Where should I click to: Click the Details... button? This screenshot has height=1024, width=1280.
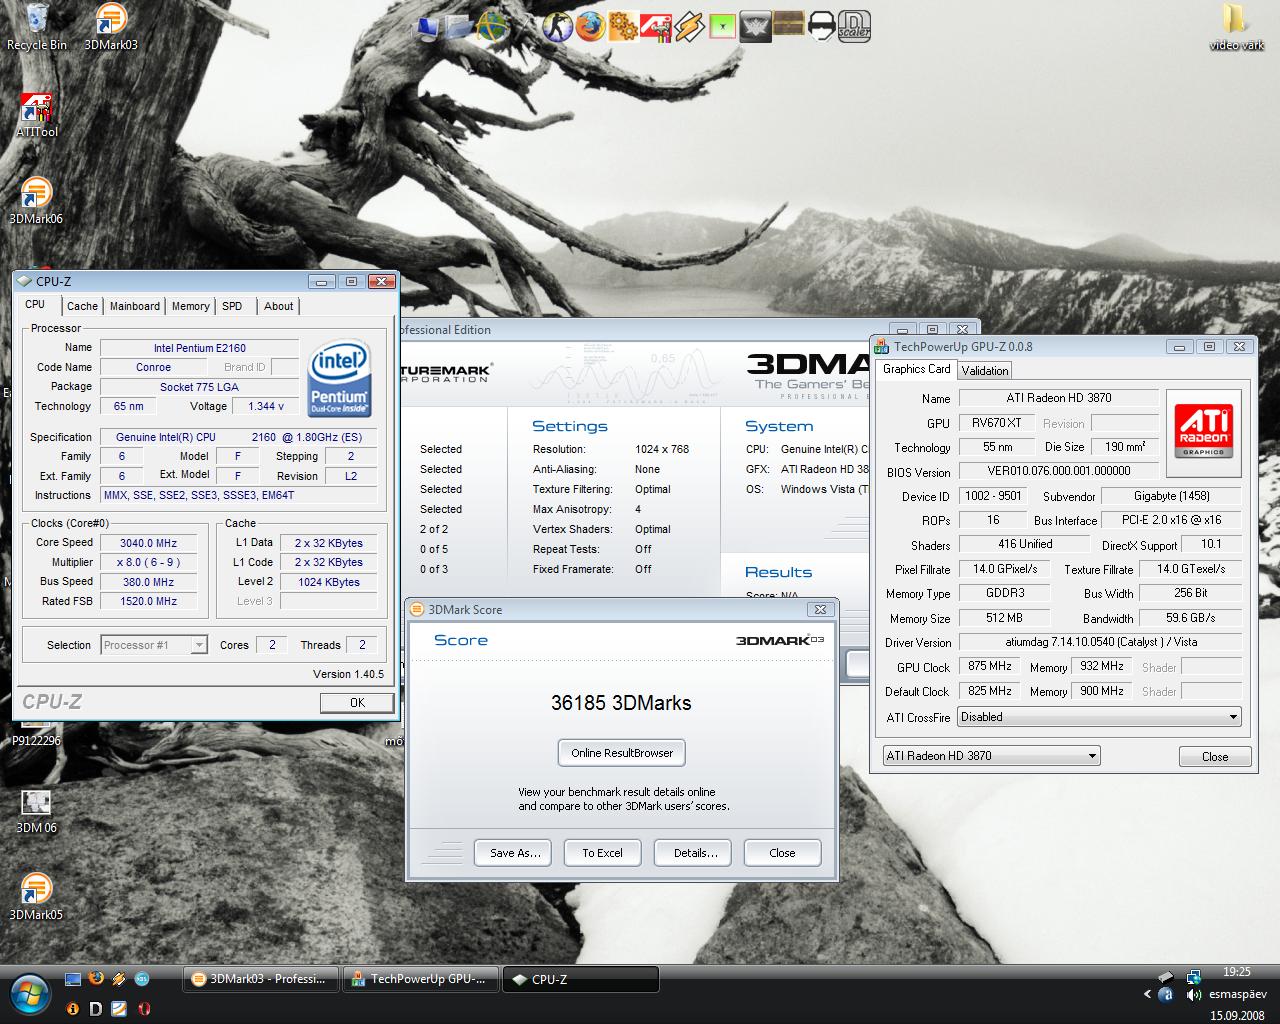[x=695, y=853]
